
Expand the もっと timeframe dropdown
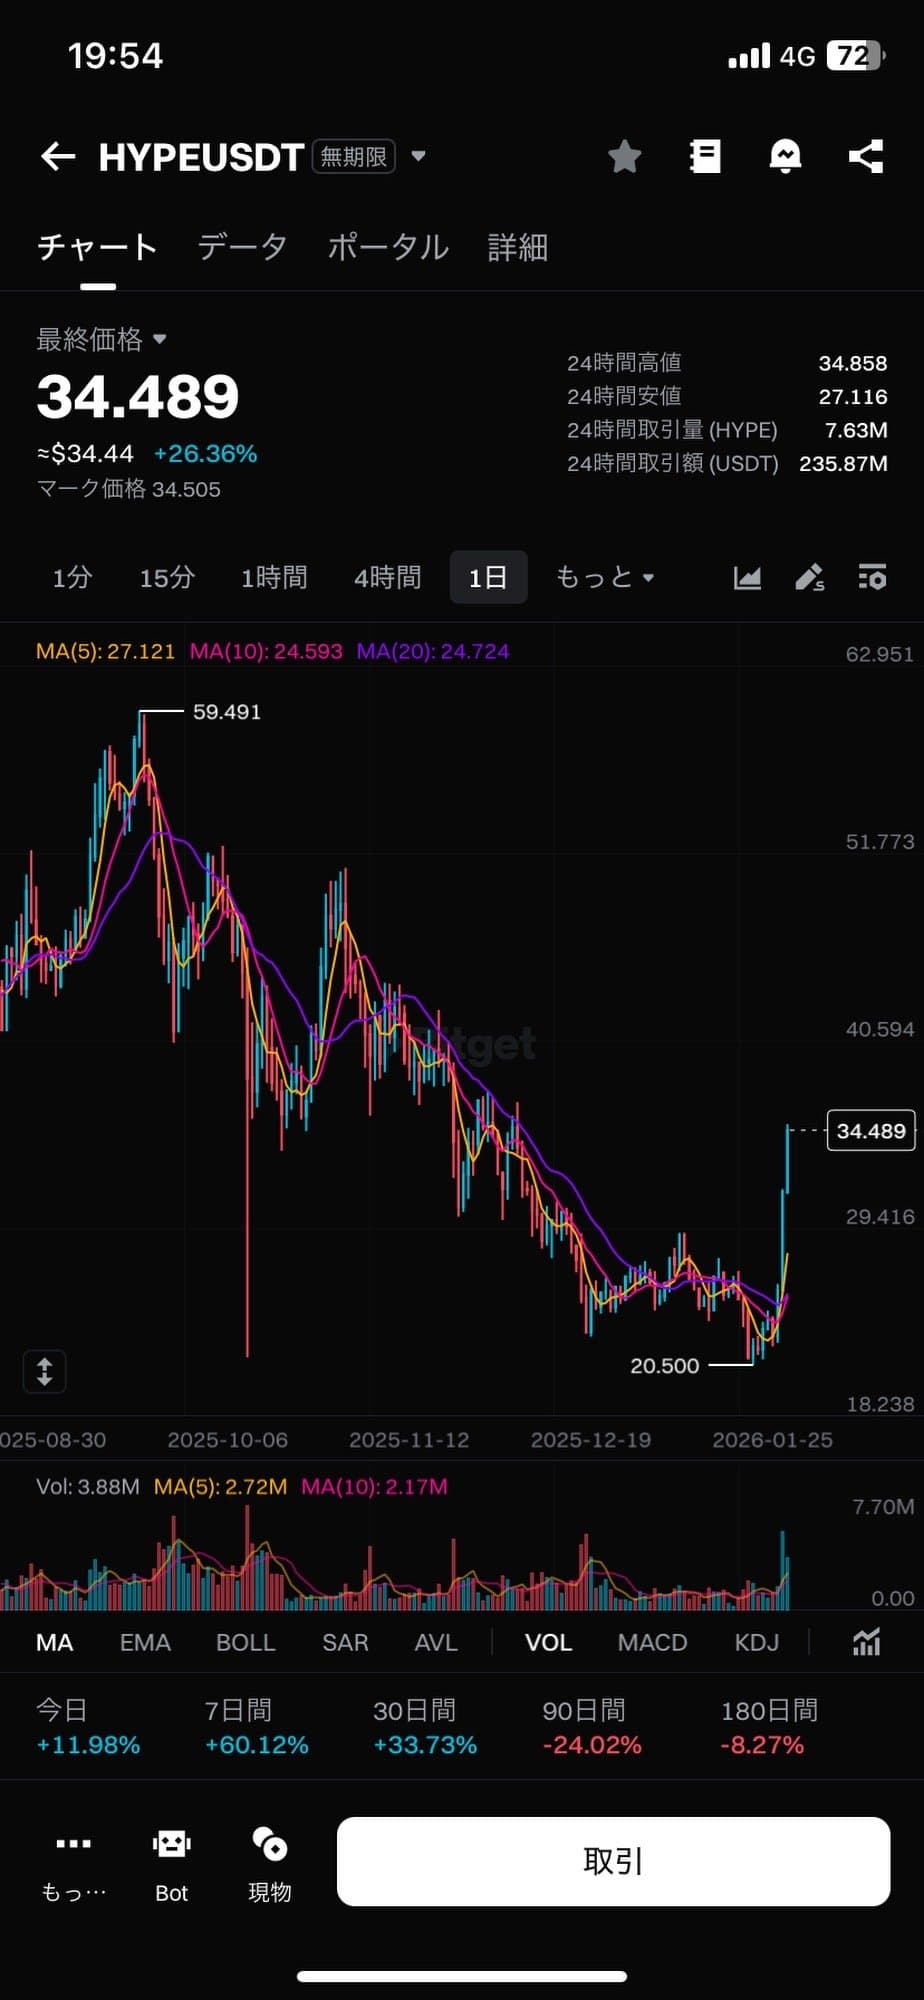605,577
